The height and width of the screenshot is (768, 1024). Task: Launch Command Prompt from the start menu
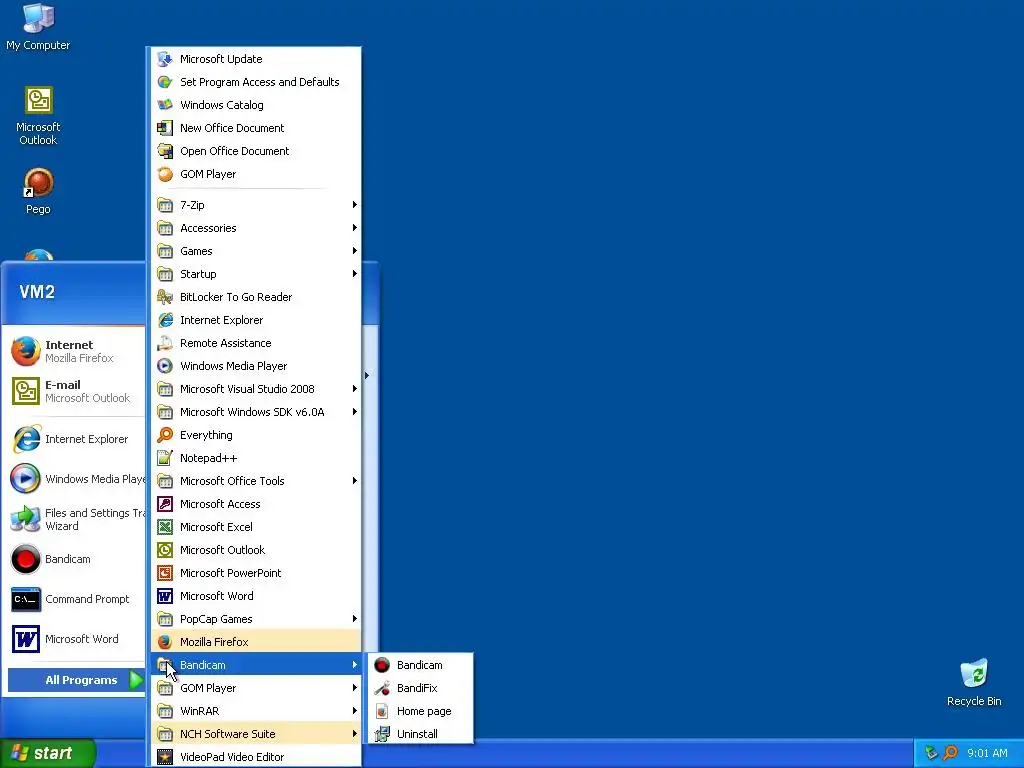(x=74, y=599)
